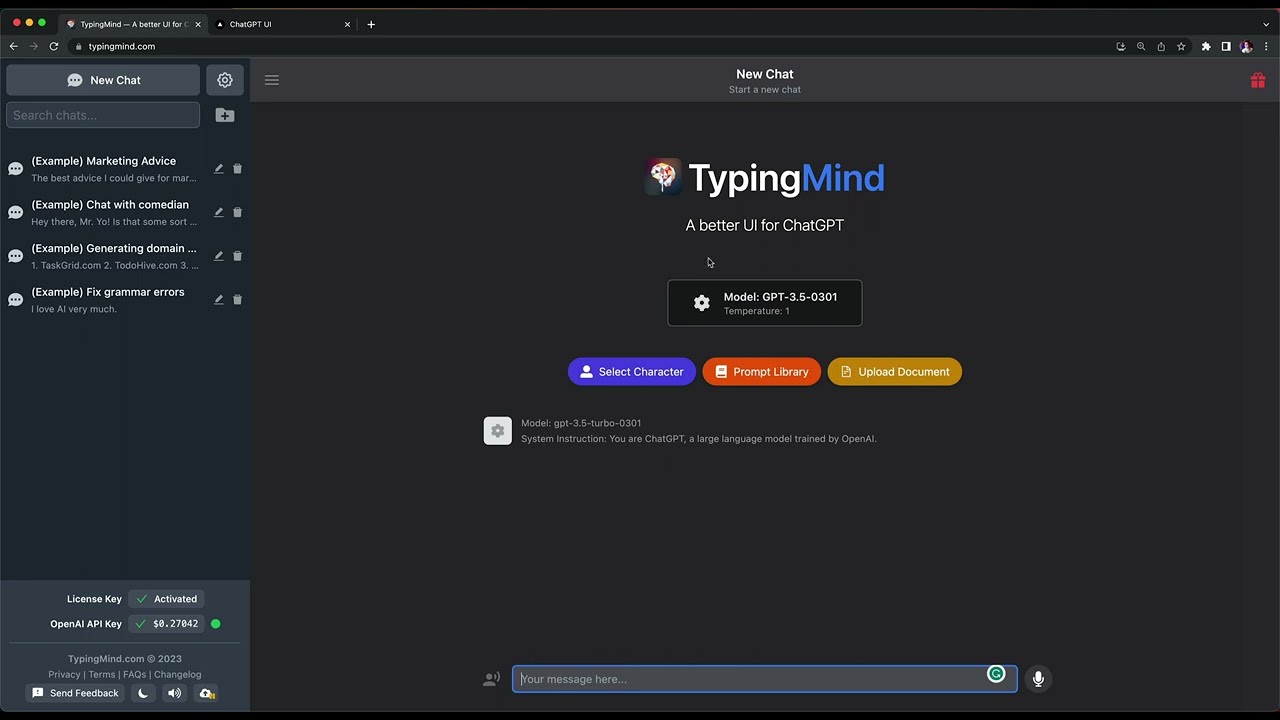Screen dimensions: 1280x720
Task: Start a New Chat
Action: coord(103,80)
